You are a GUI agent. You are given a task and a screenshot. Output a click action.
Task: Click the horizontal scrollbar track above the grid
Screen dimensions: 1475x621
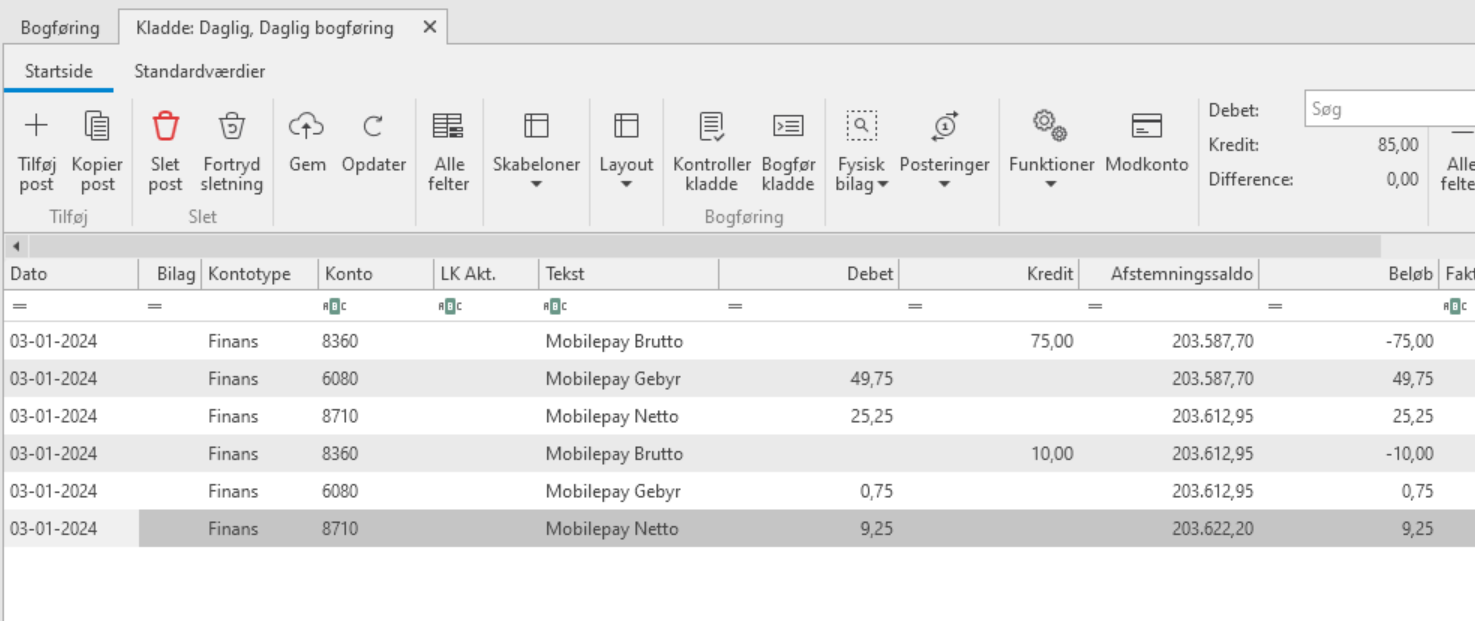tap(704, 246)
